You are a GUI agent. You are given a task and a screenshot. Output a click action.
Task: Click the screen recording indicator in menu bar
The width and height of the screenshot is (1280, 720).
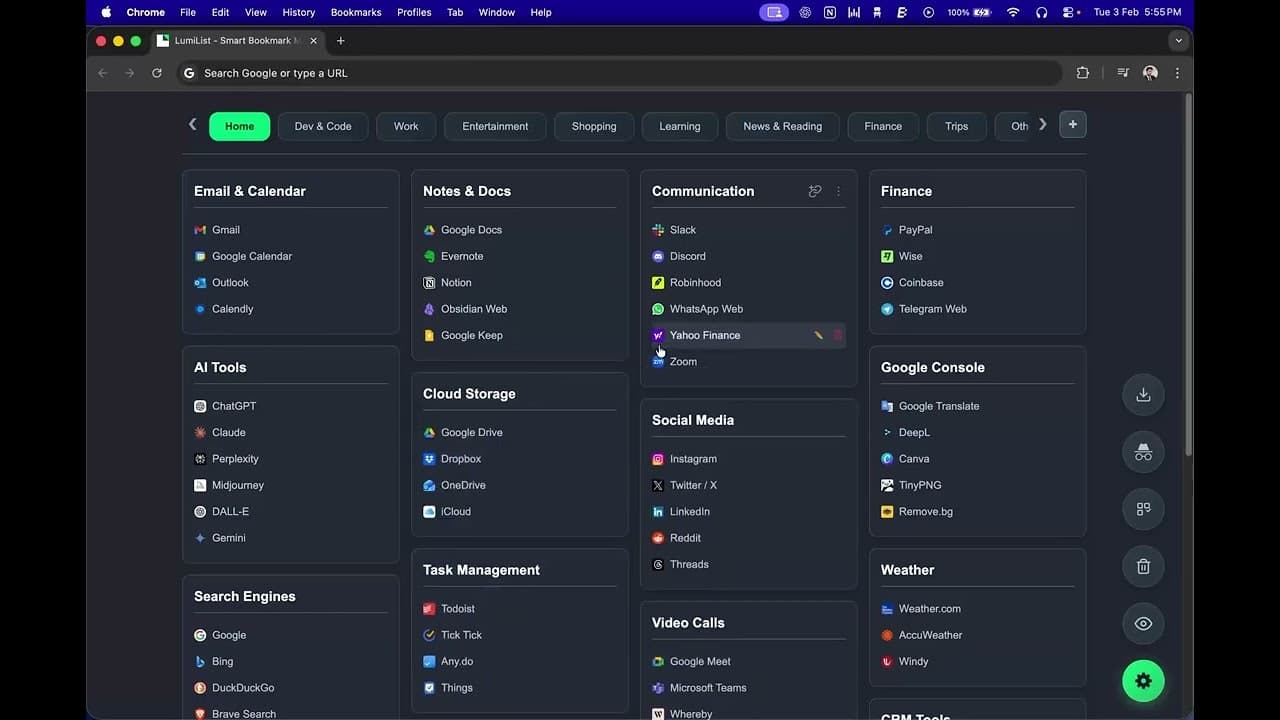[773, 12]
